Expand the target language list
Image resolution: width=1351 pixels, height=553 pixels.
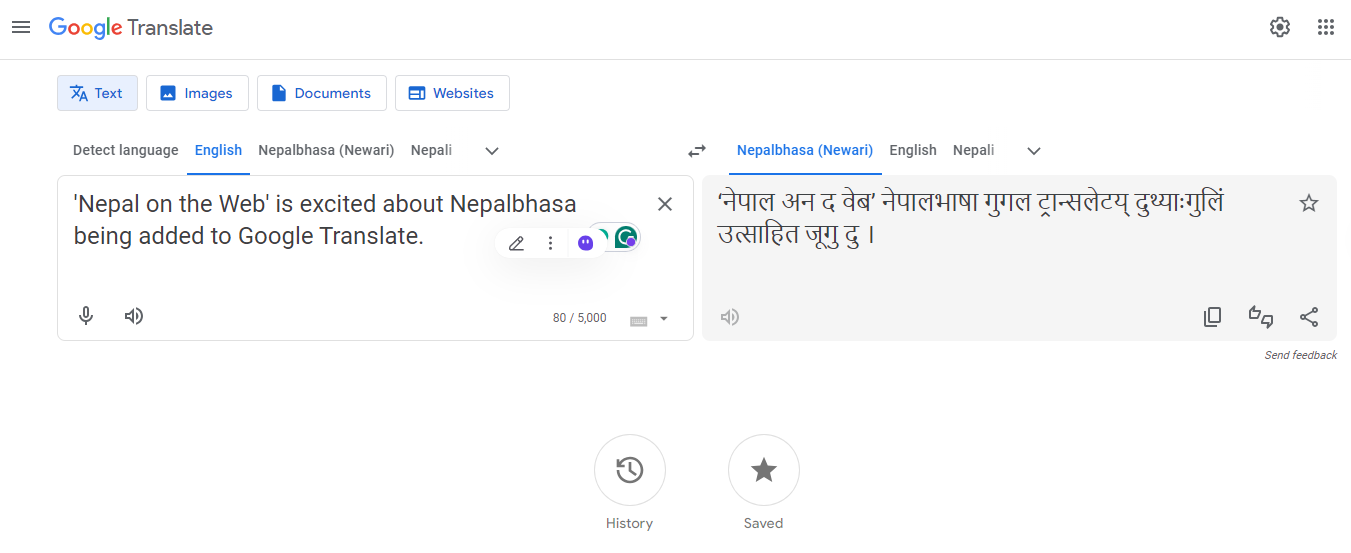click(1034, 151)
